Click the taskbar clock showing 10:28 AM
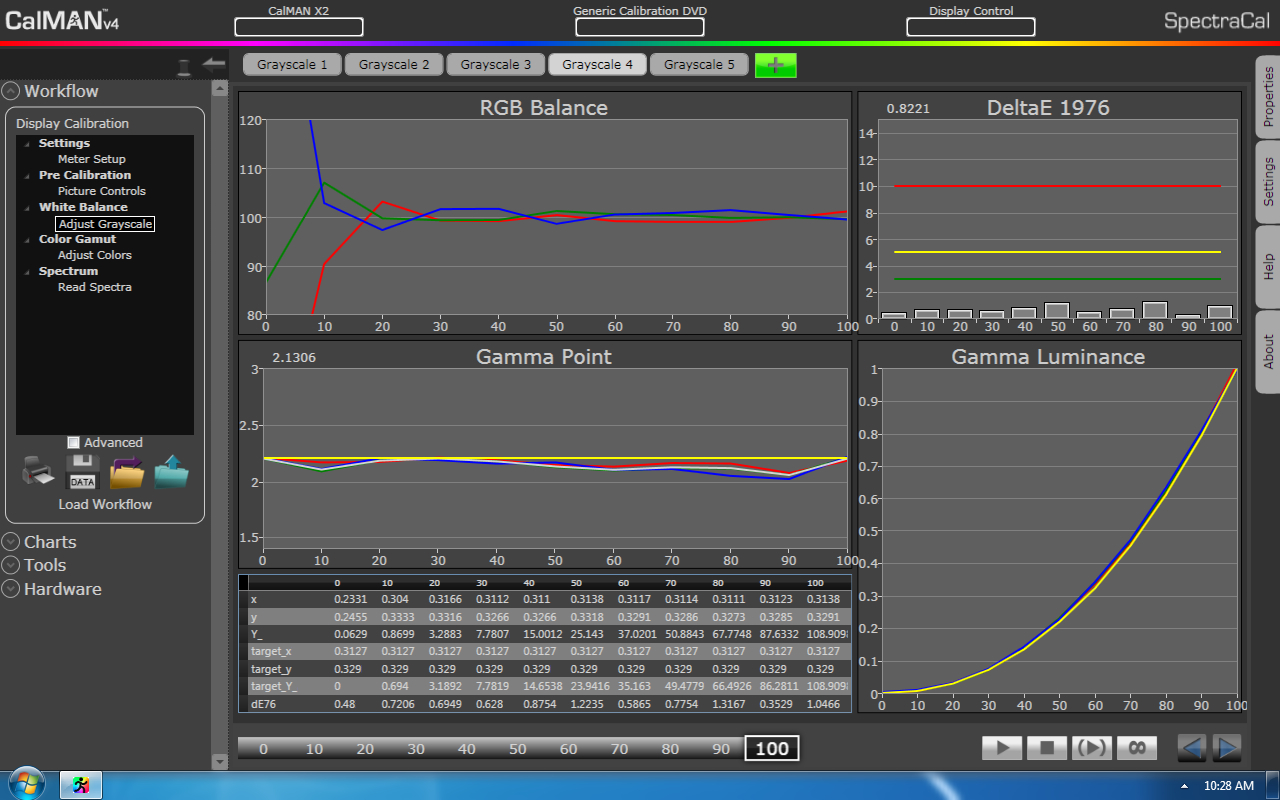Viewport: 1280px width, 800px height. coord(1229,786)
